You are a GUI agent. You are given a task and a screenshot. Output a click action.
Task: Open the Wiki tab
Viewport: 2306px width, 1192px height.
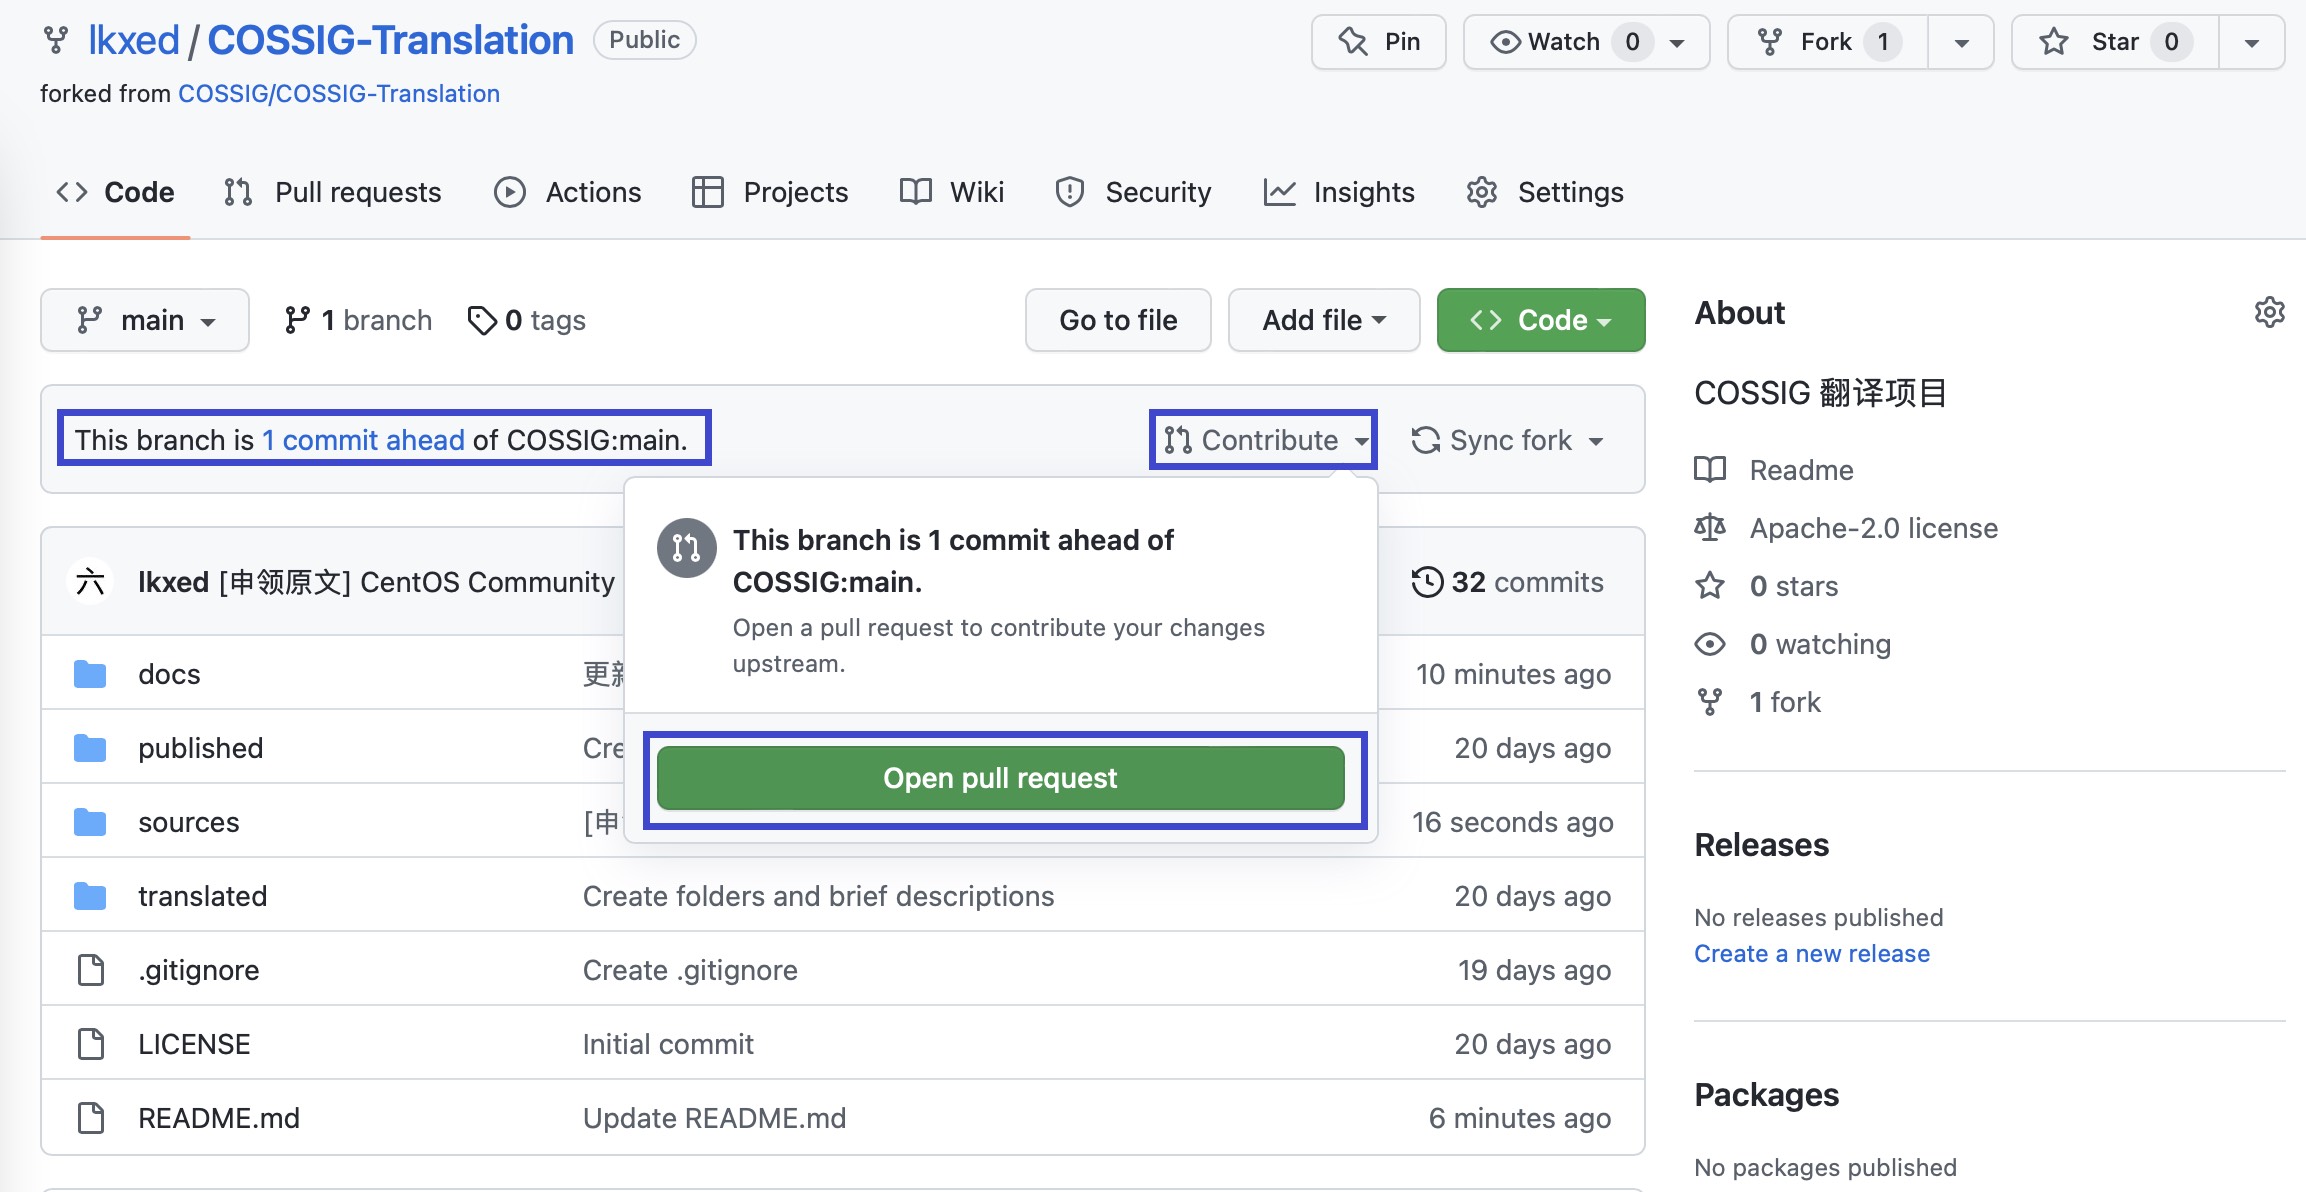(952, 192)
